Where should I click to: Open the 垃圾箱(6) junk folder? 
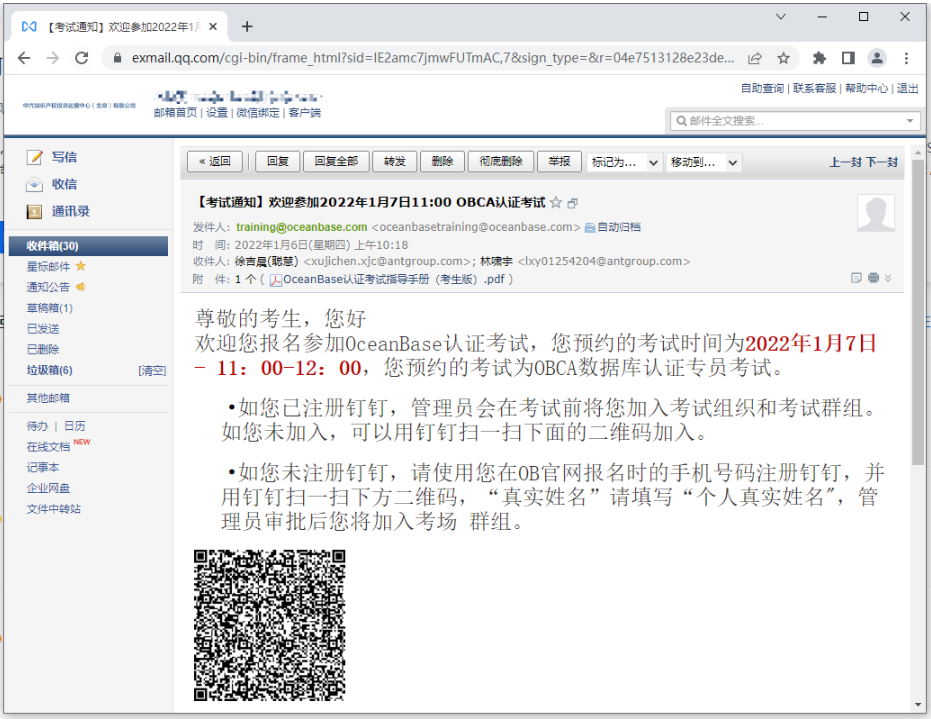tap(50, 370)
